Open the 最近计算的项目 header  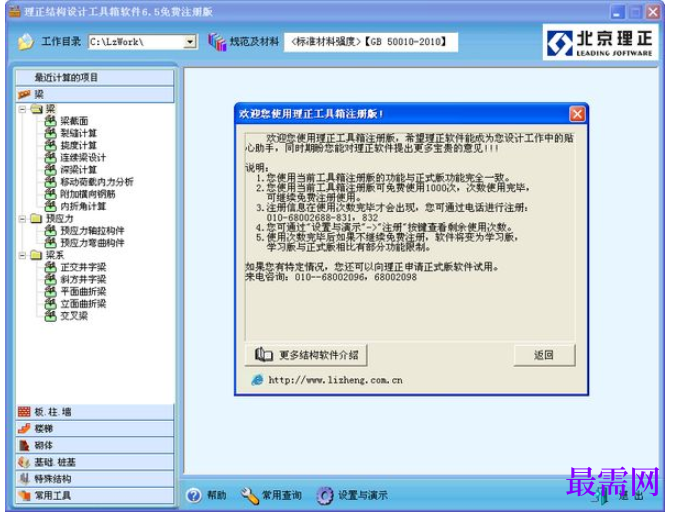[x=95, y=77]
